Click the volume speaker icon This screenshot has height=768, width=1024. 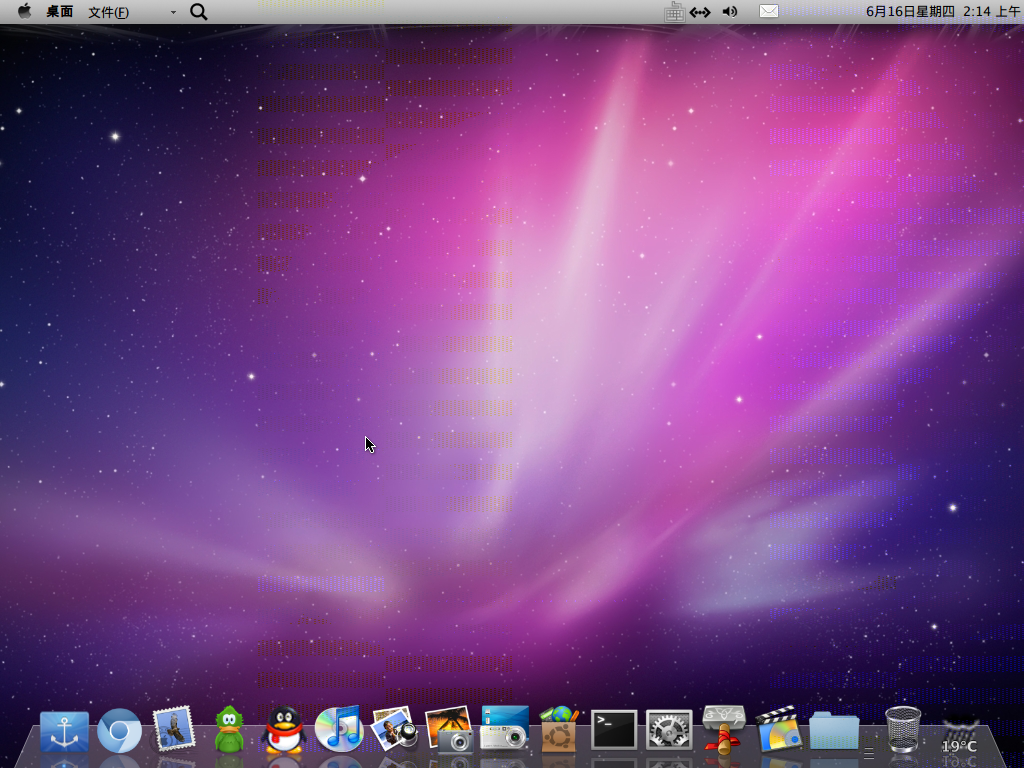click(730, 11)
